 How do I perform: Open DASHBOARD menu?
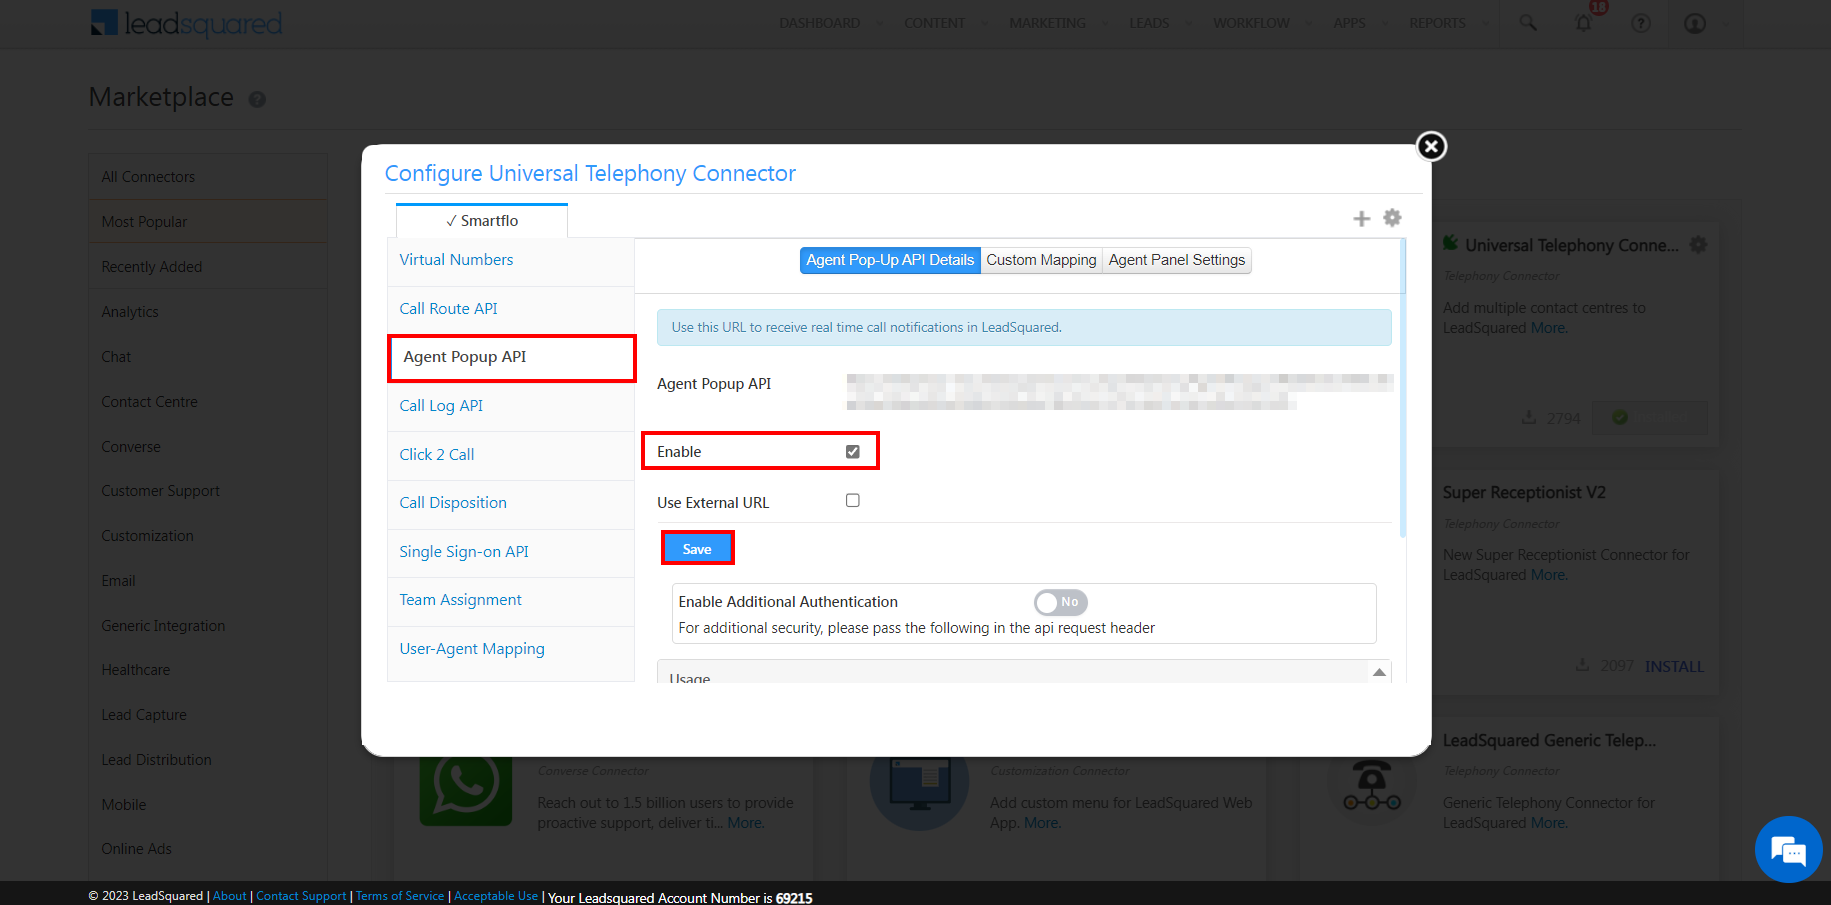coord(819,23)
